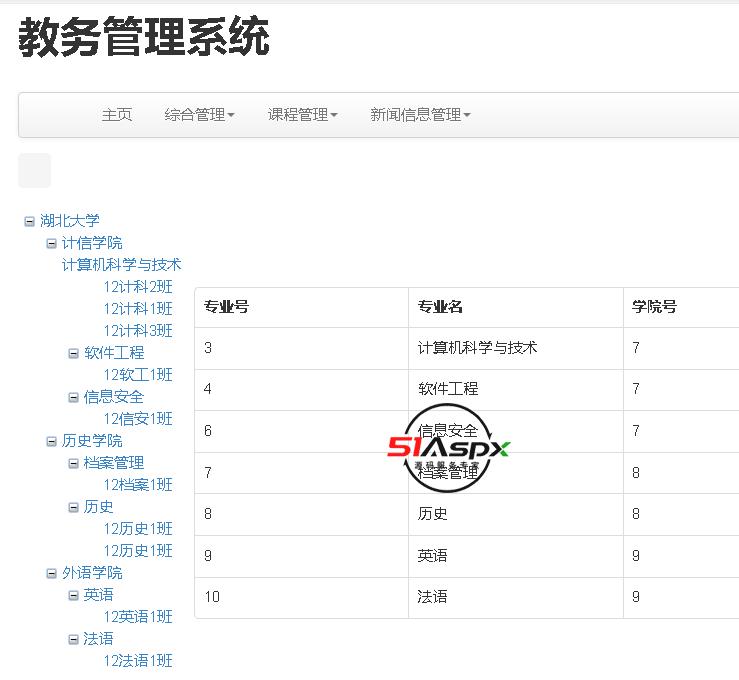Open the 12软工1班 class in the tree
The width and height of the screenshot is (739, 680).
click(138, 375)
